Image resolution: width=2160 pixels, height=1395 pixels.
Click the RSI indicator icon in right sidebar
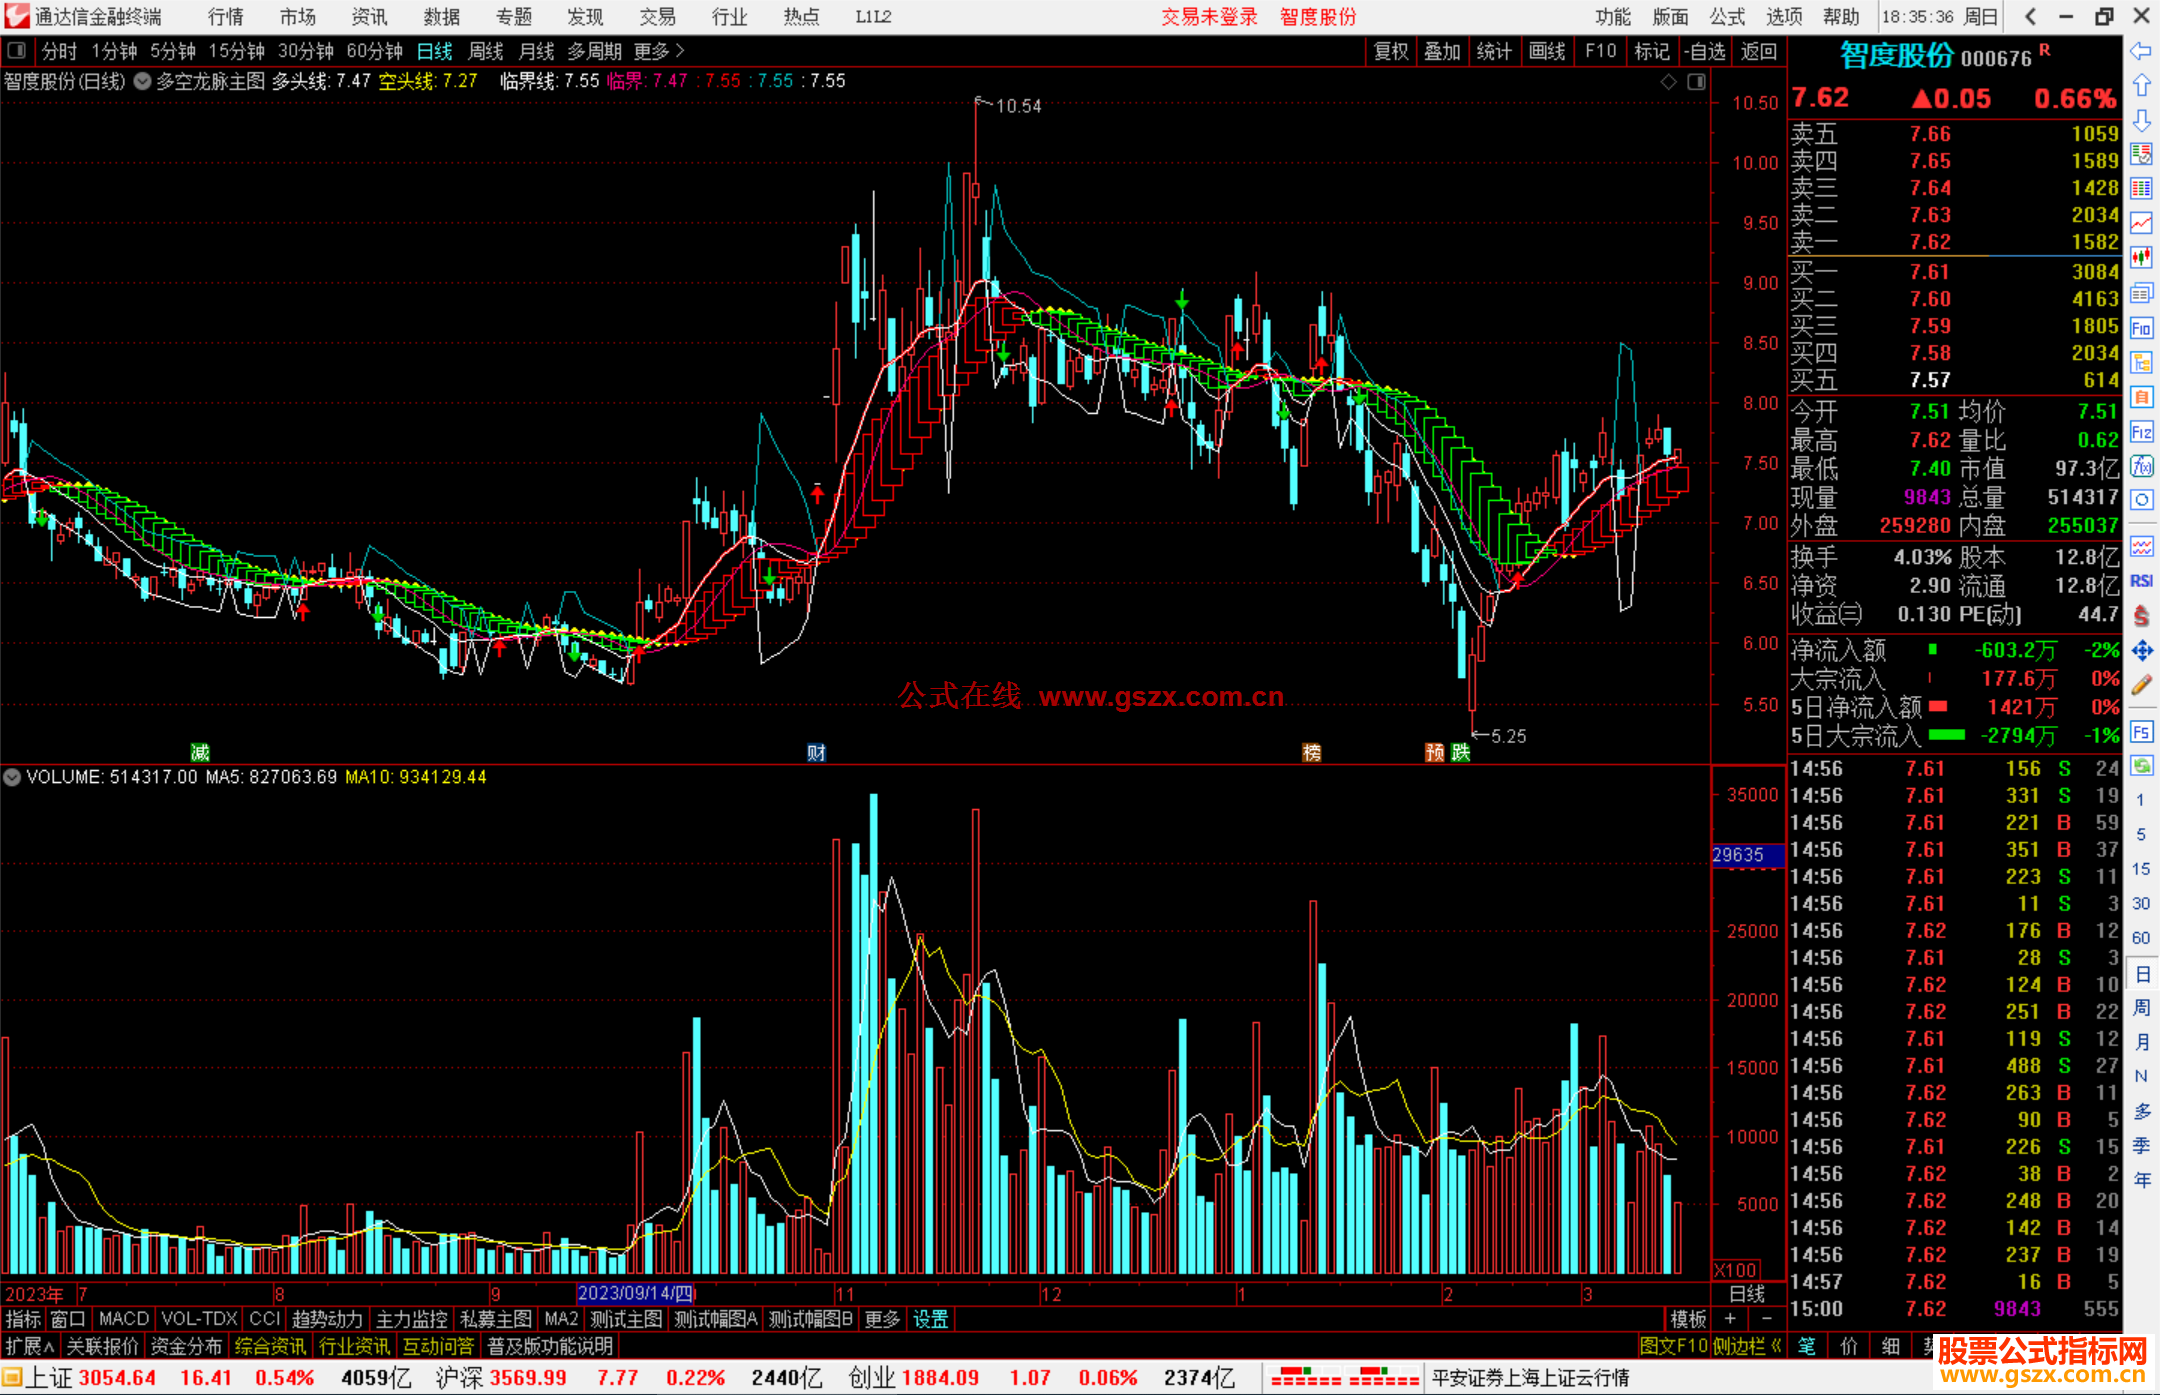[2141, 581]
